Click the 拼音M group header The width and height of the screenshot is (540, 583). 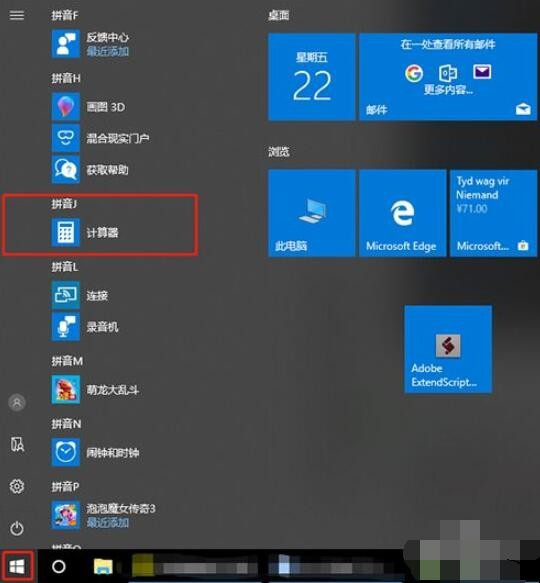67,361
